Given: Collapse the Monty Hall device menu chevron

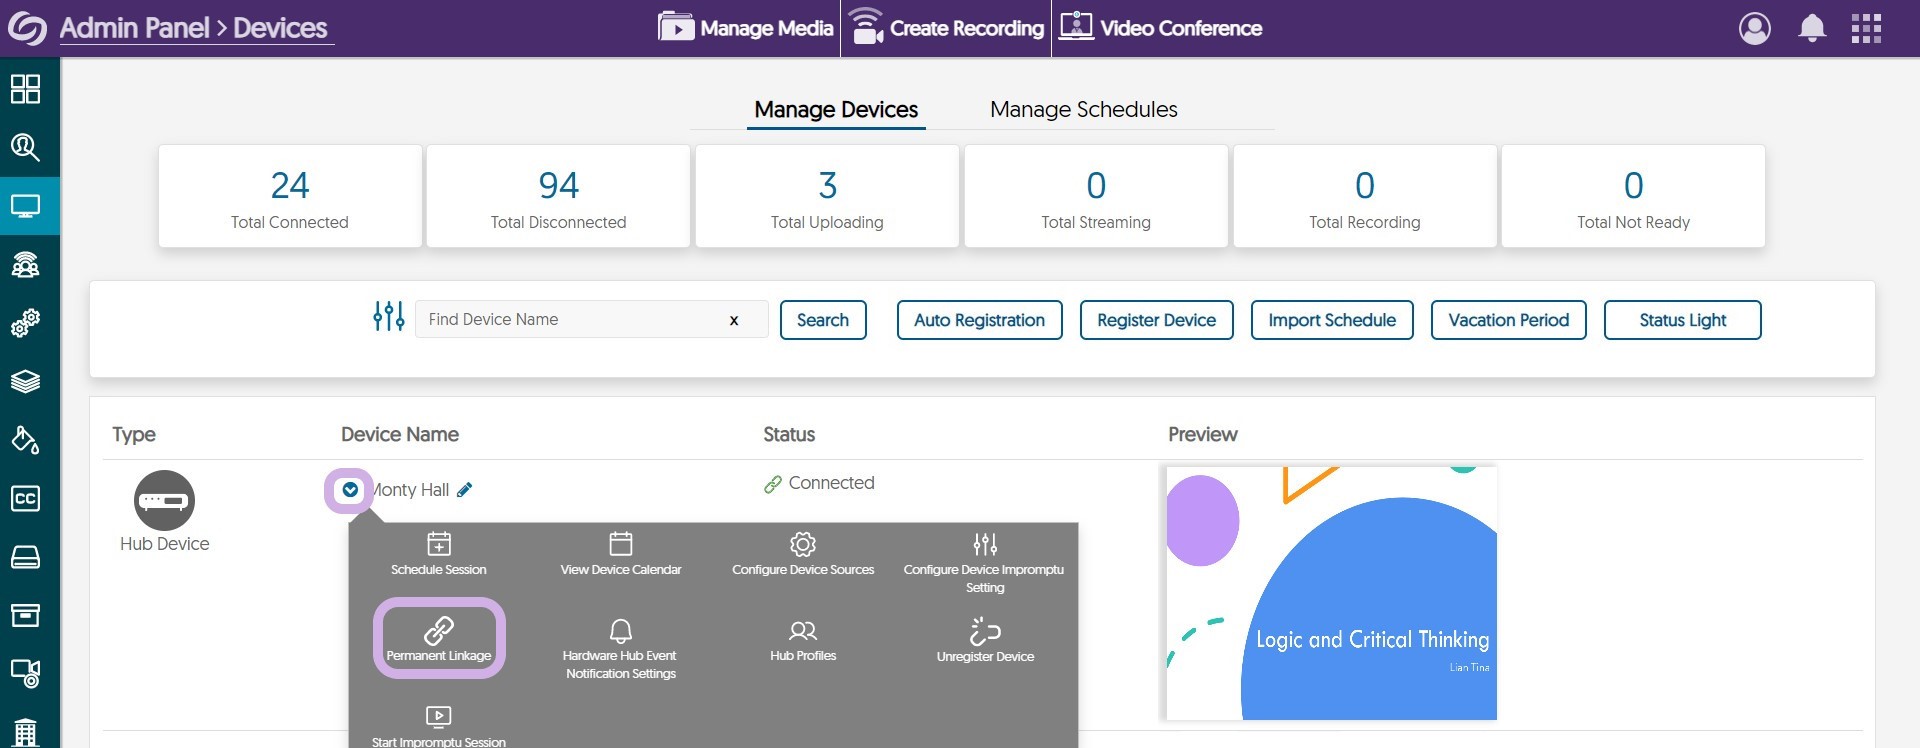Looking at the screenshot, I should tap(350, 490).
